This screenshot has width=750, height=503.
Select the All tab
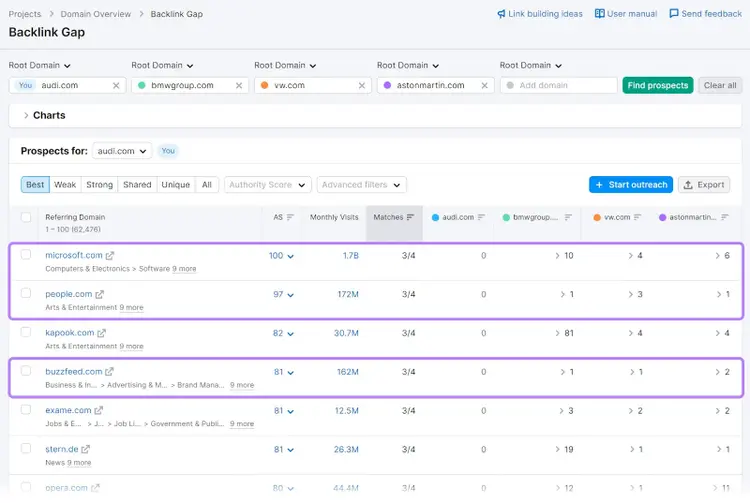207,185
